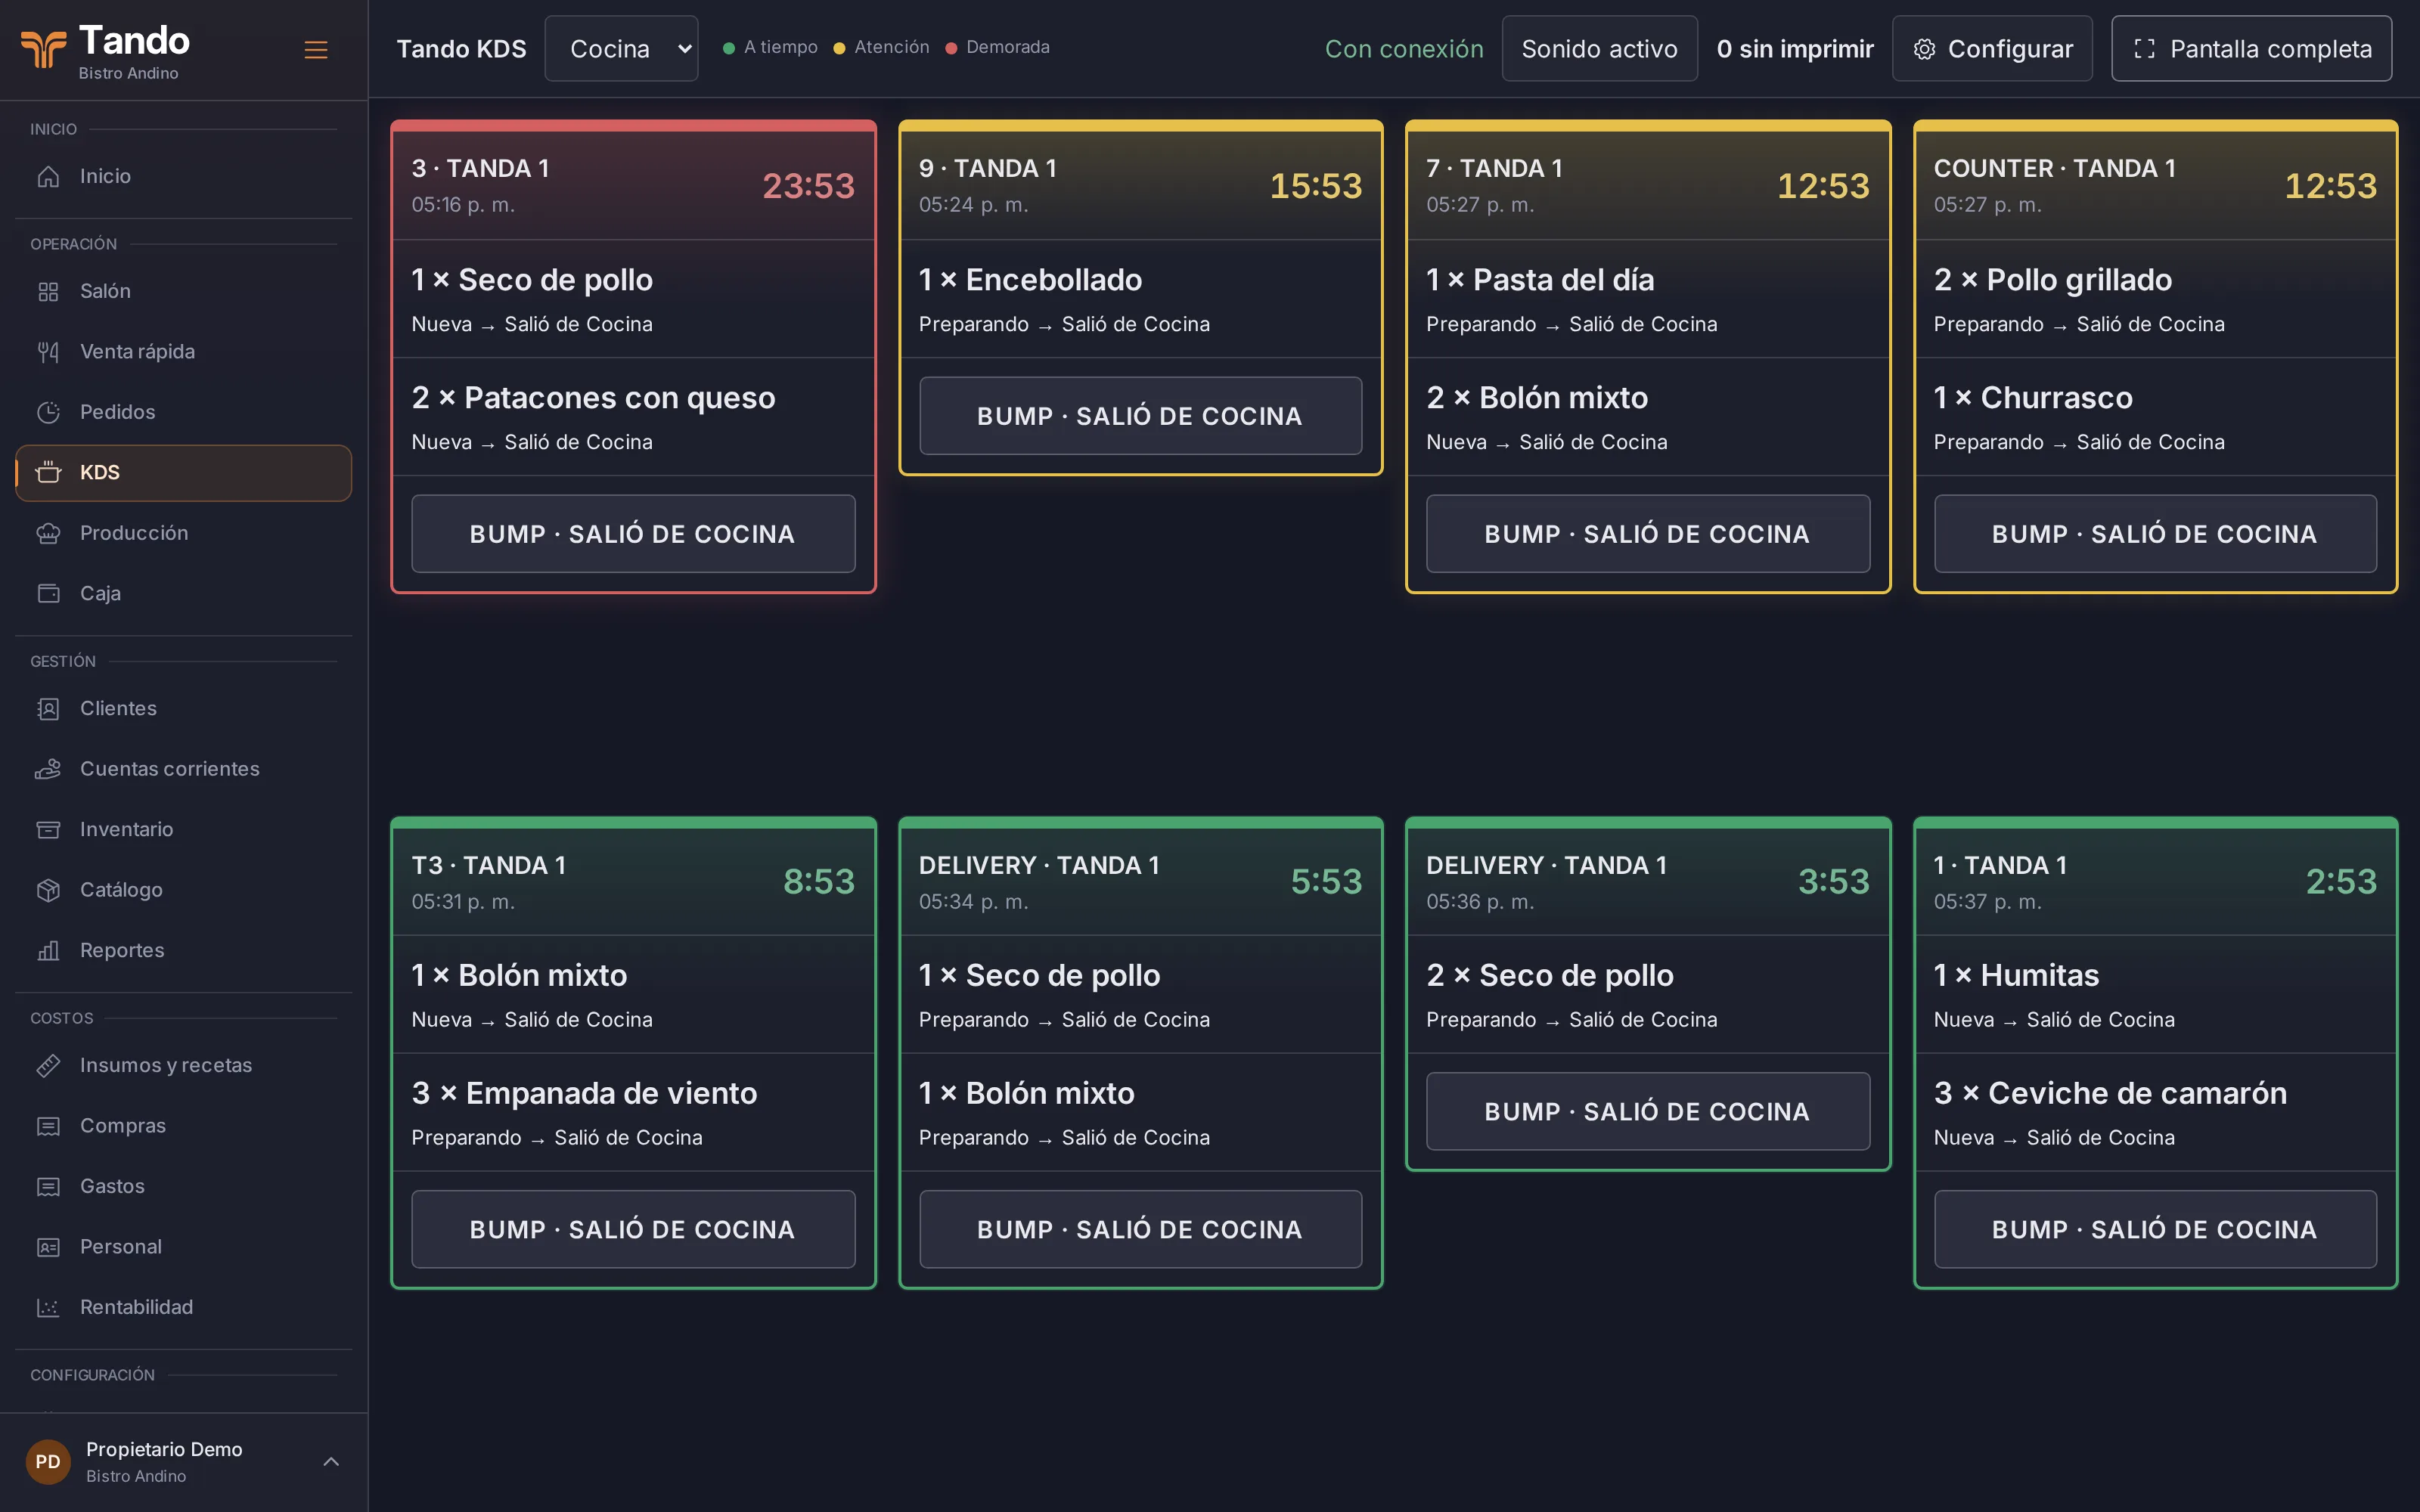Click the 0 sin imprimir status
This screenshot has width=2420, height=1512.
pyautogui.click(x=1795, y=49)
